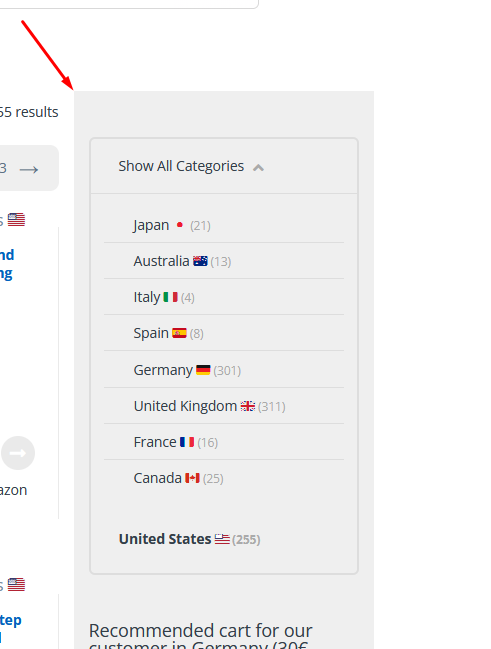The width and height of the screenshot is (491, 649).
Task: Click the Italy flag icon
Action: 171,297
